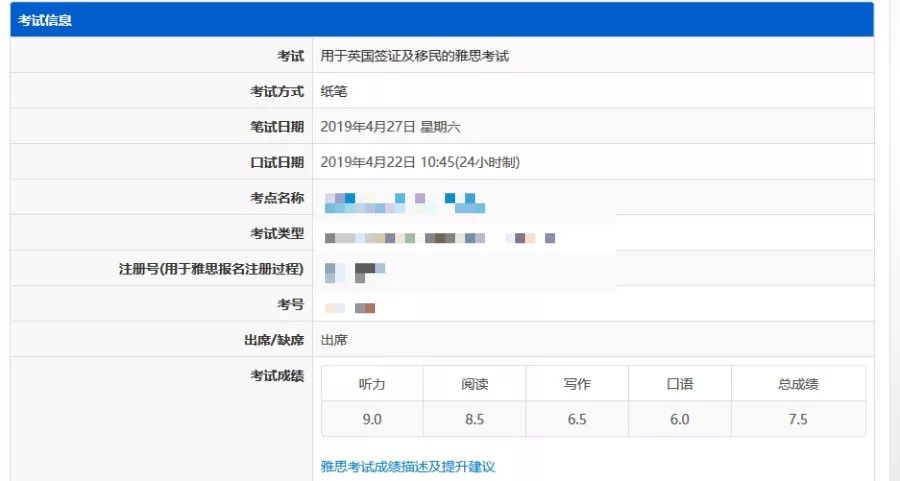Click the 写作 column header
Screen dimensions: 900x481
tap(577, 384)
